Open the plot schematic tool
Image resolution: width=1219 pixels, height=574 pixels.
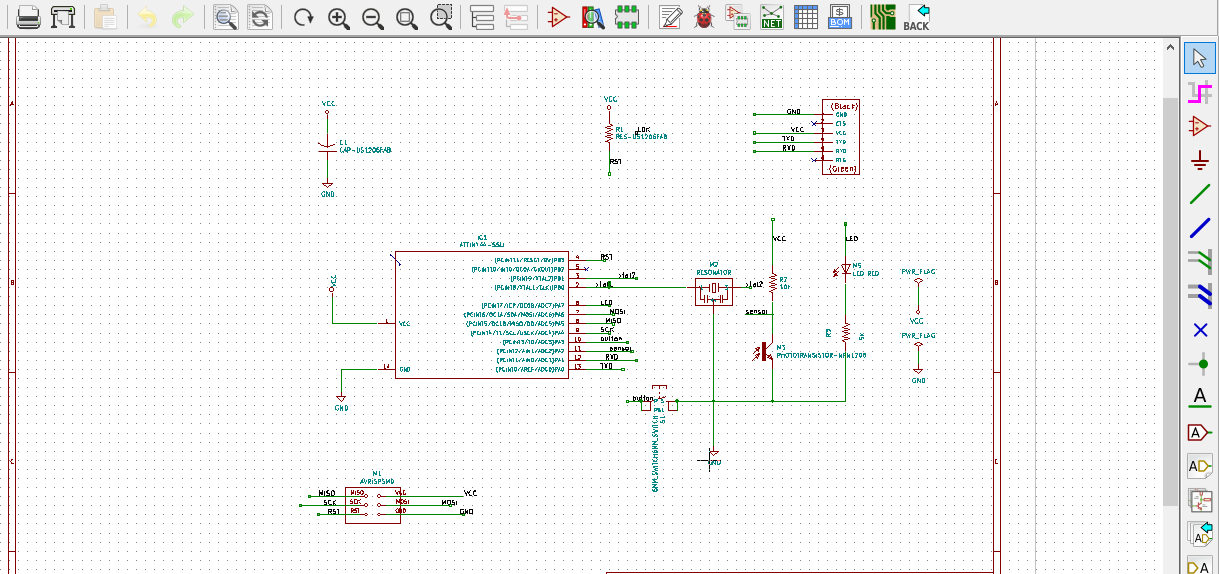pyautogui.click(x=62, y=17)
